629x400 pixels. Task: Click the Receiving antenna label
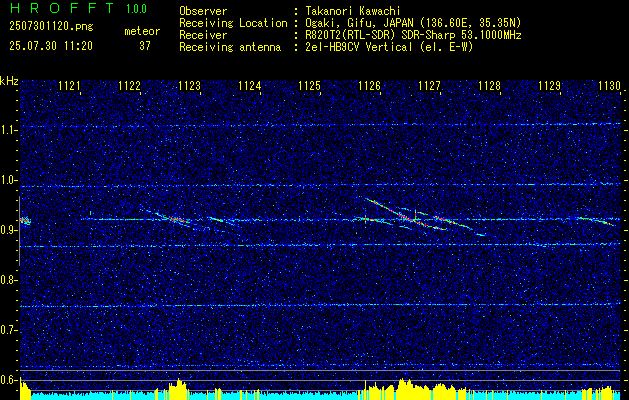tap(230, 47)
